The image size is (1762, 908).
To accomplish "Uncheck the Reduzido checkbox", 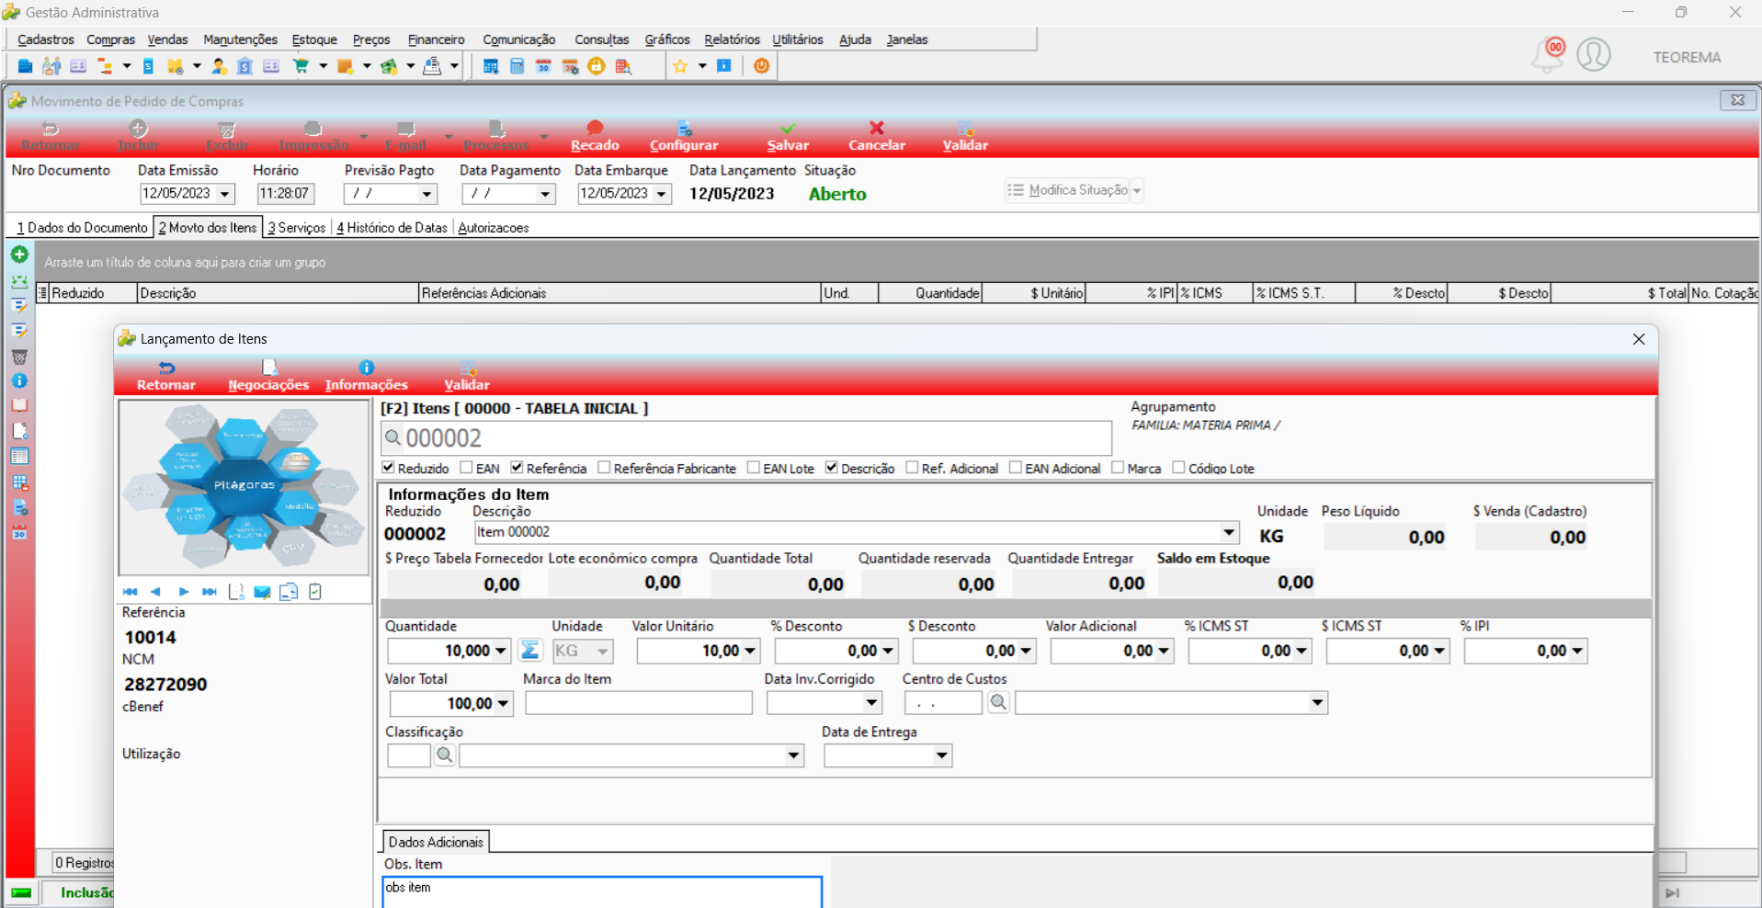I will click(x=388, y=468).
